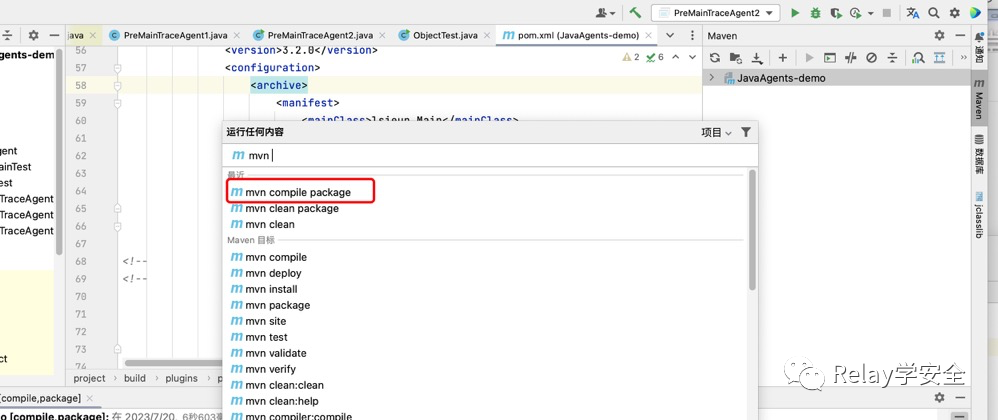The height and width of the screenshot is (420, 998).
Task: Start debugging with the green bug icon
Action: [x=815, y=13]
